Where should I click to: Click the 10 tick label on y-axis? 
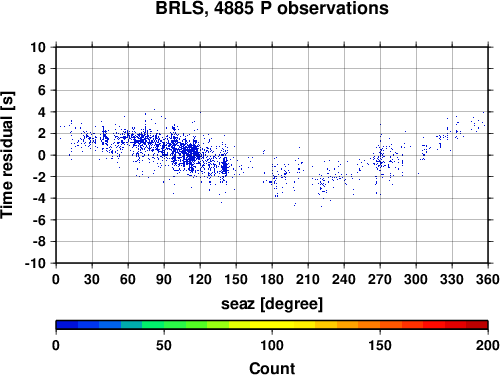point(38,47)
